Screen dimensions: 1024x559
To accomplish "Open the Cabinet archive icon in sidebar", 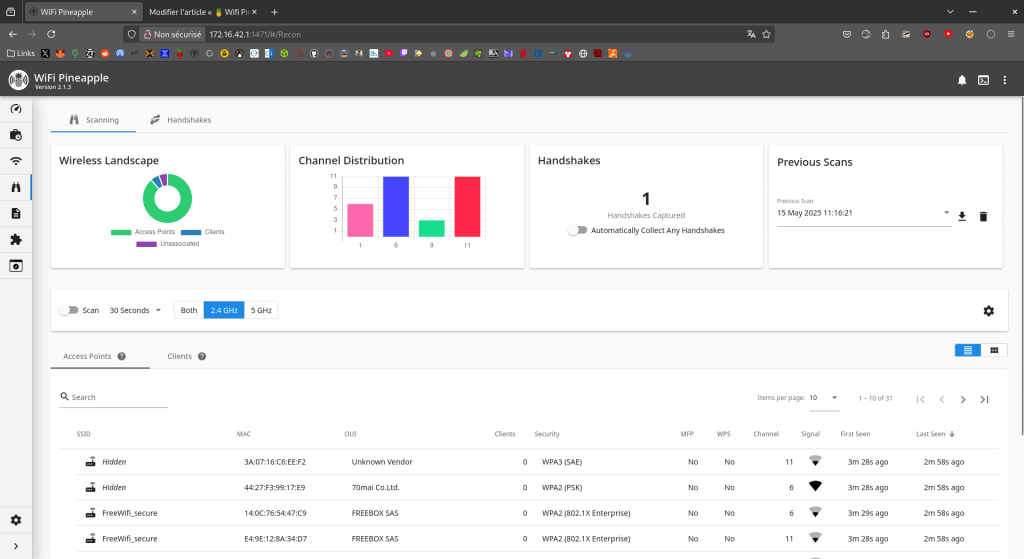I will click(16, 266).
